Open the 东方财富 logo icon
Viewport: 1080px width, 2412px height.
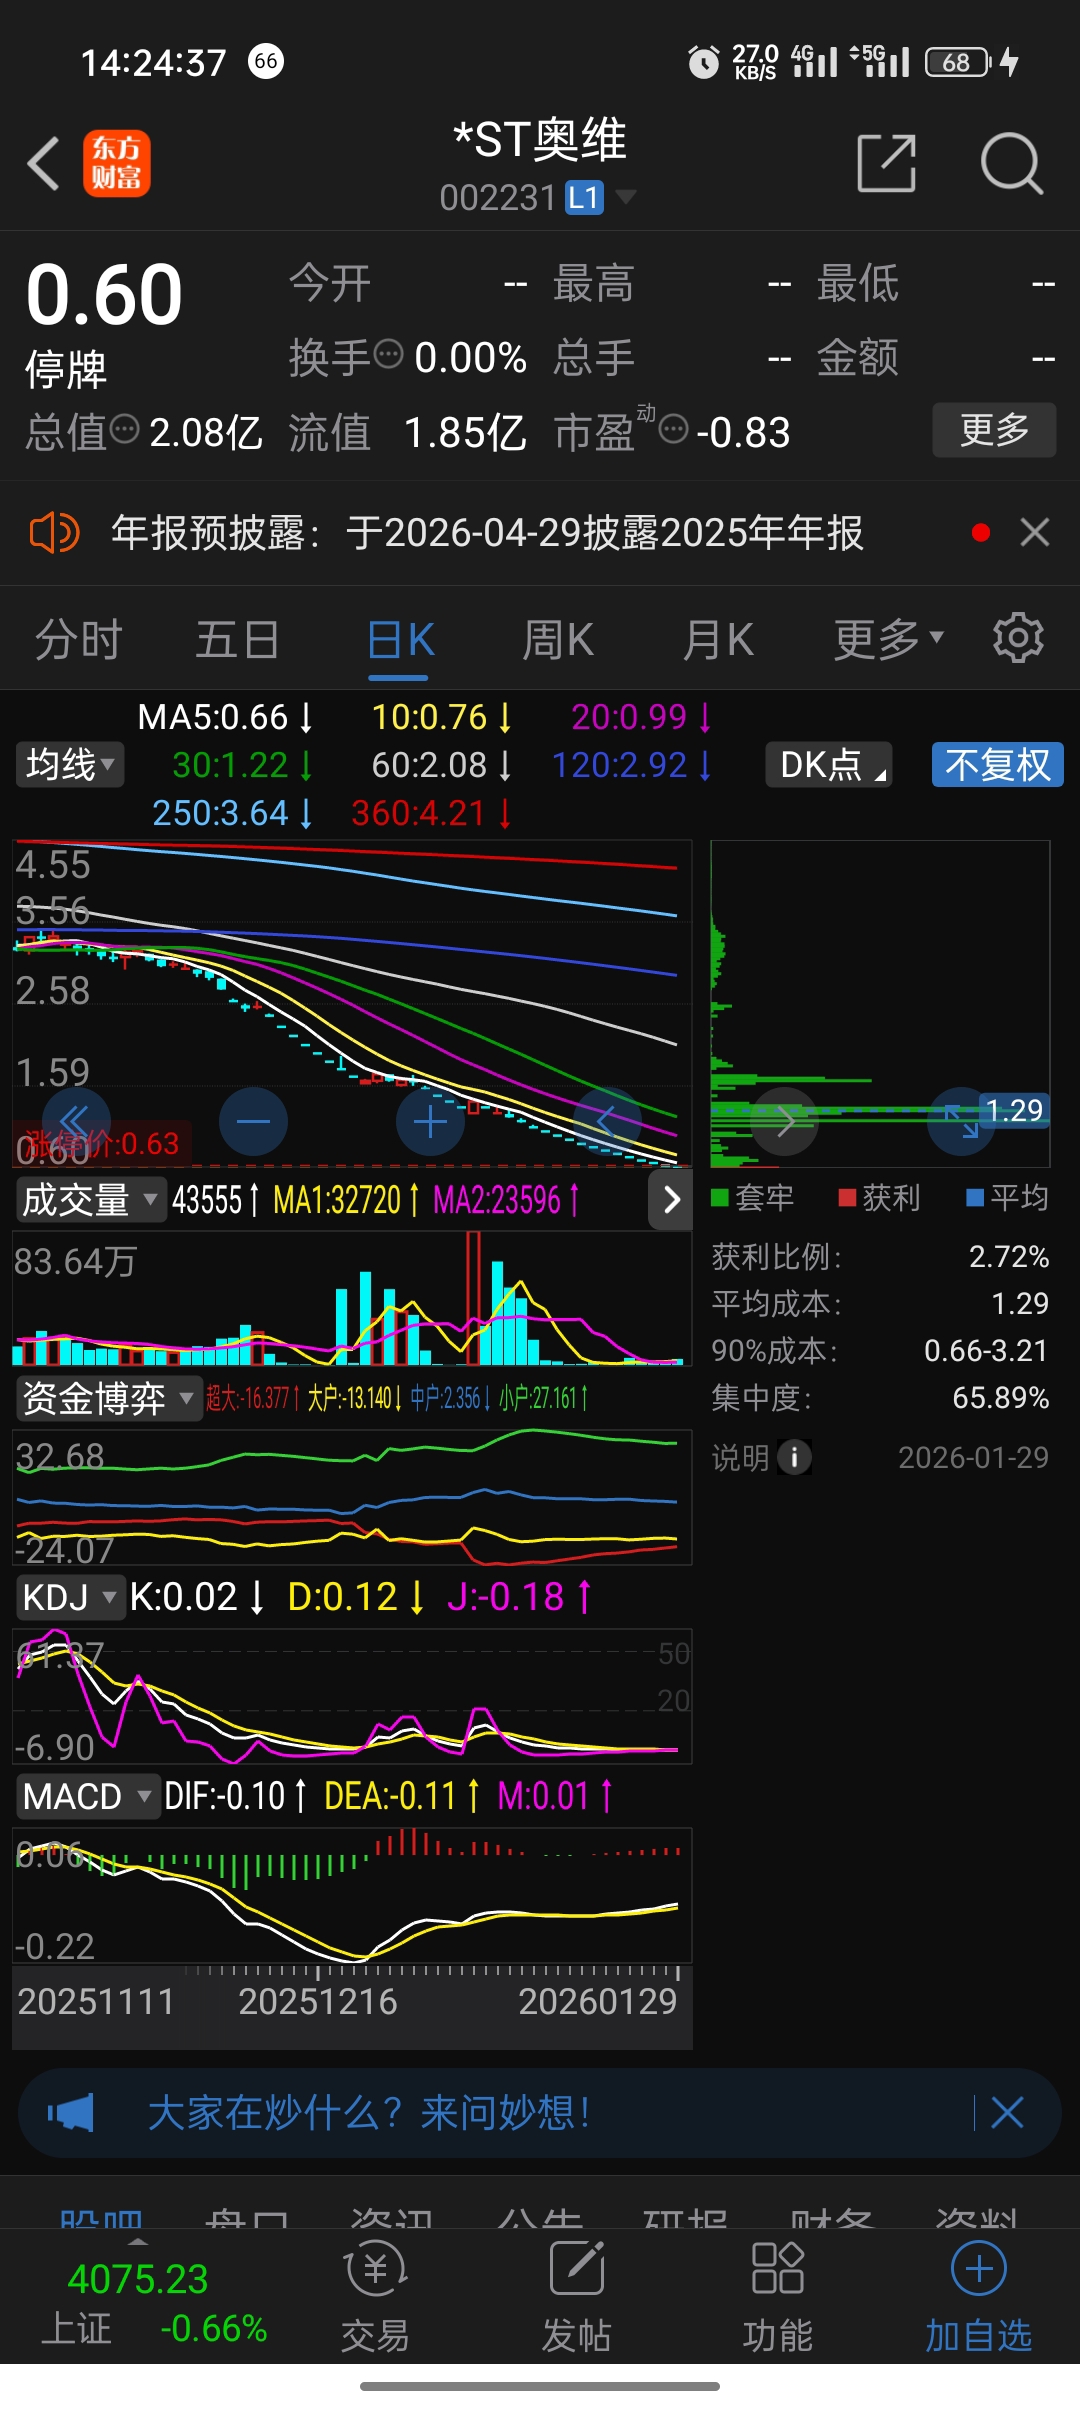[x=117, y=163]
